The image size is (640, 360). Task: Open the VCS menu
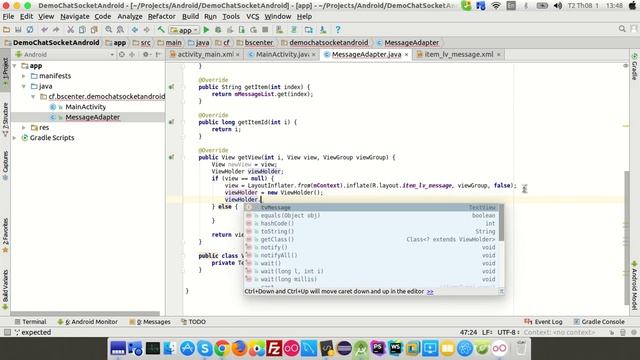point(252,16)
